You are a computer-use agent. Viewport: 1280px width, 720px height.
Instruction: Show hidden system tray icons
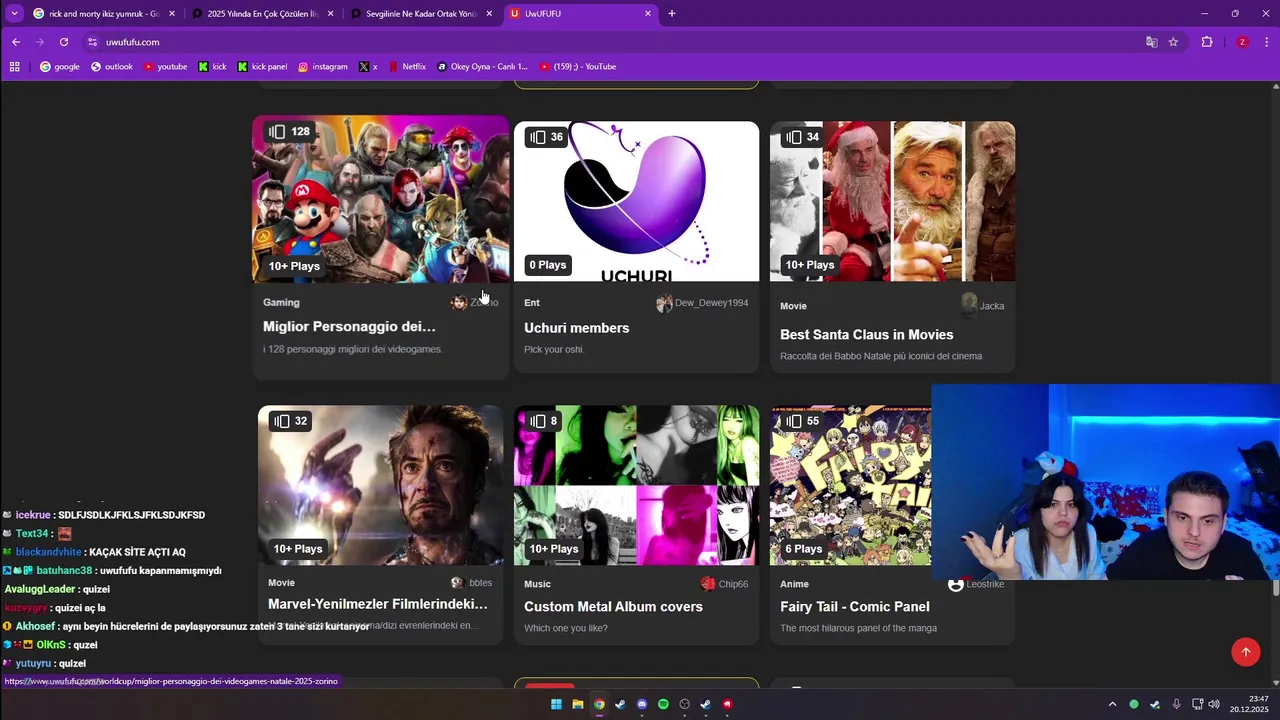1112,704
